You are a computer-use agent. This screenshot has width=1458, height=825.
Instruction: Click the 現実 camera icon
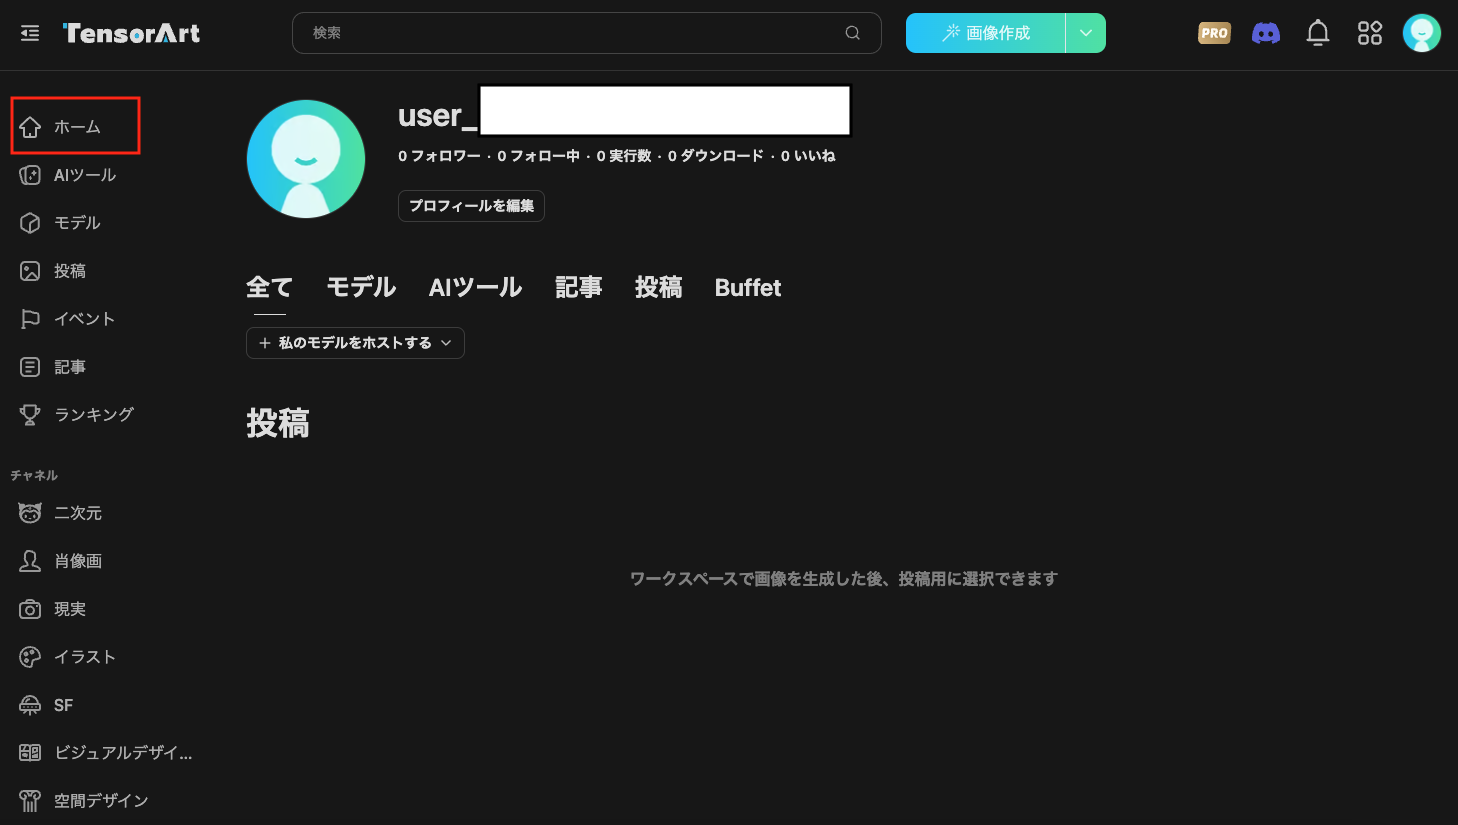[30, 609]
